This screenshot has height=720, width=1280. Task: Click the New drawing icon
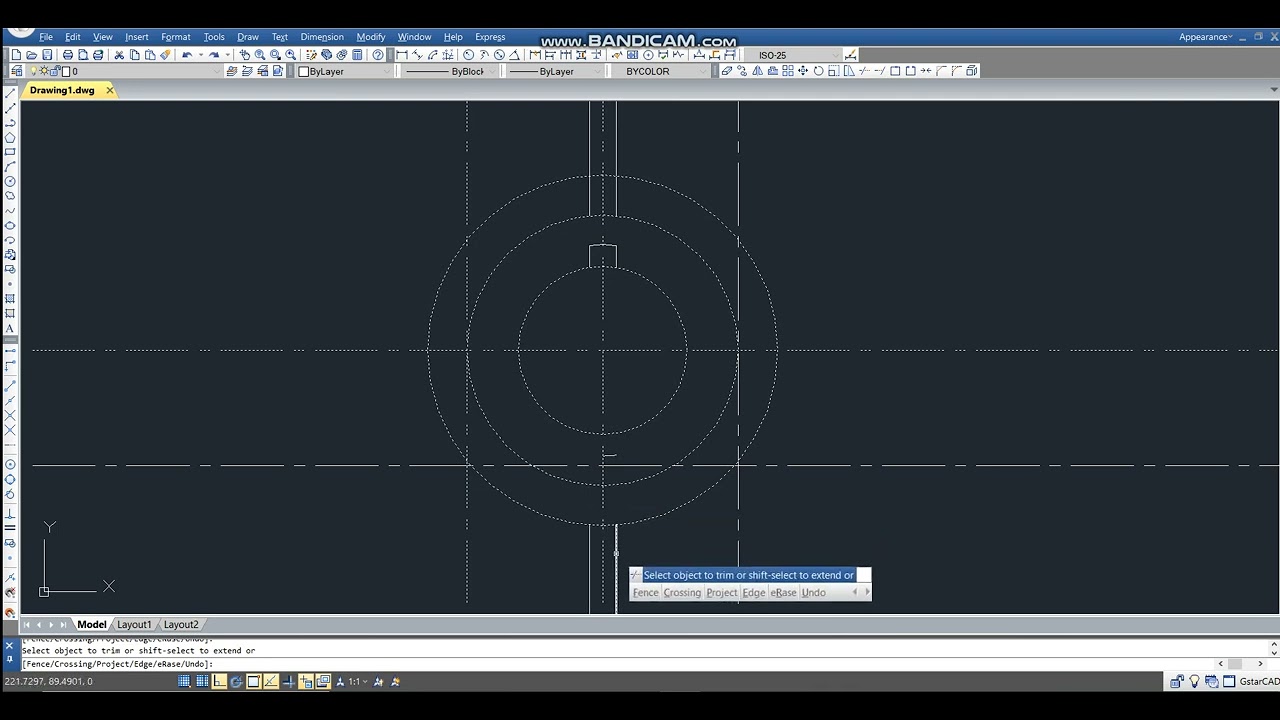coord(16,55)
